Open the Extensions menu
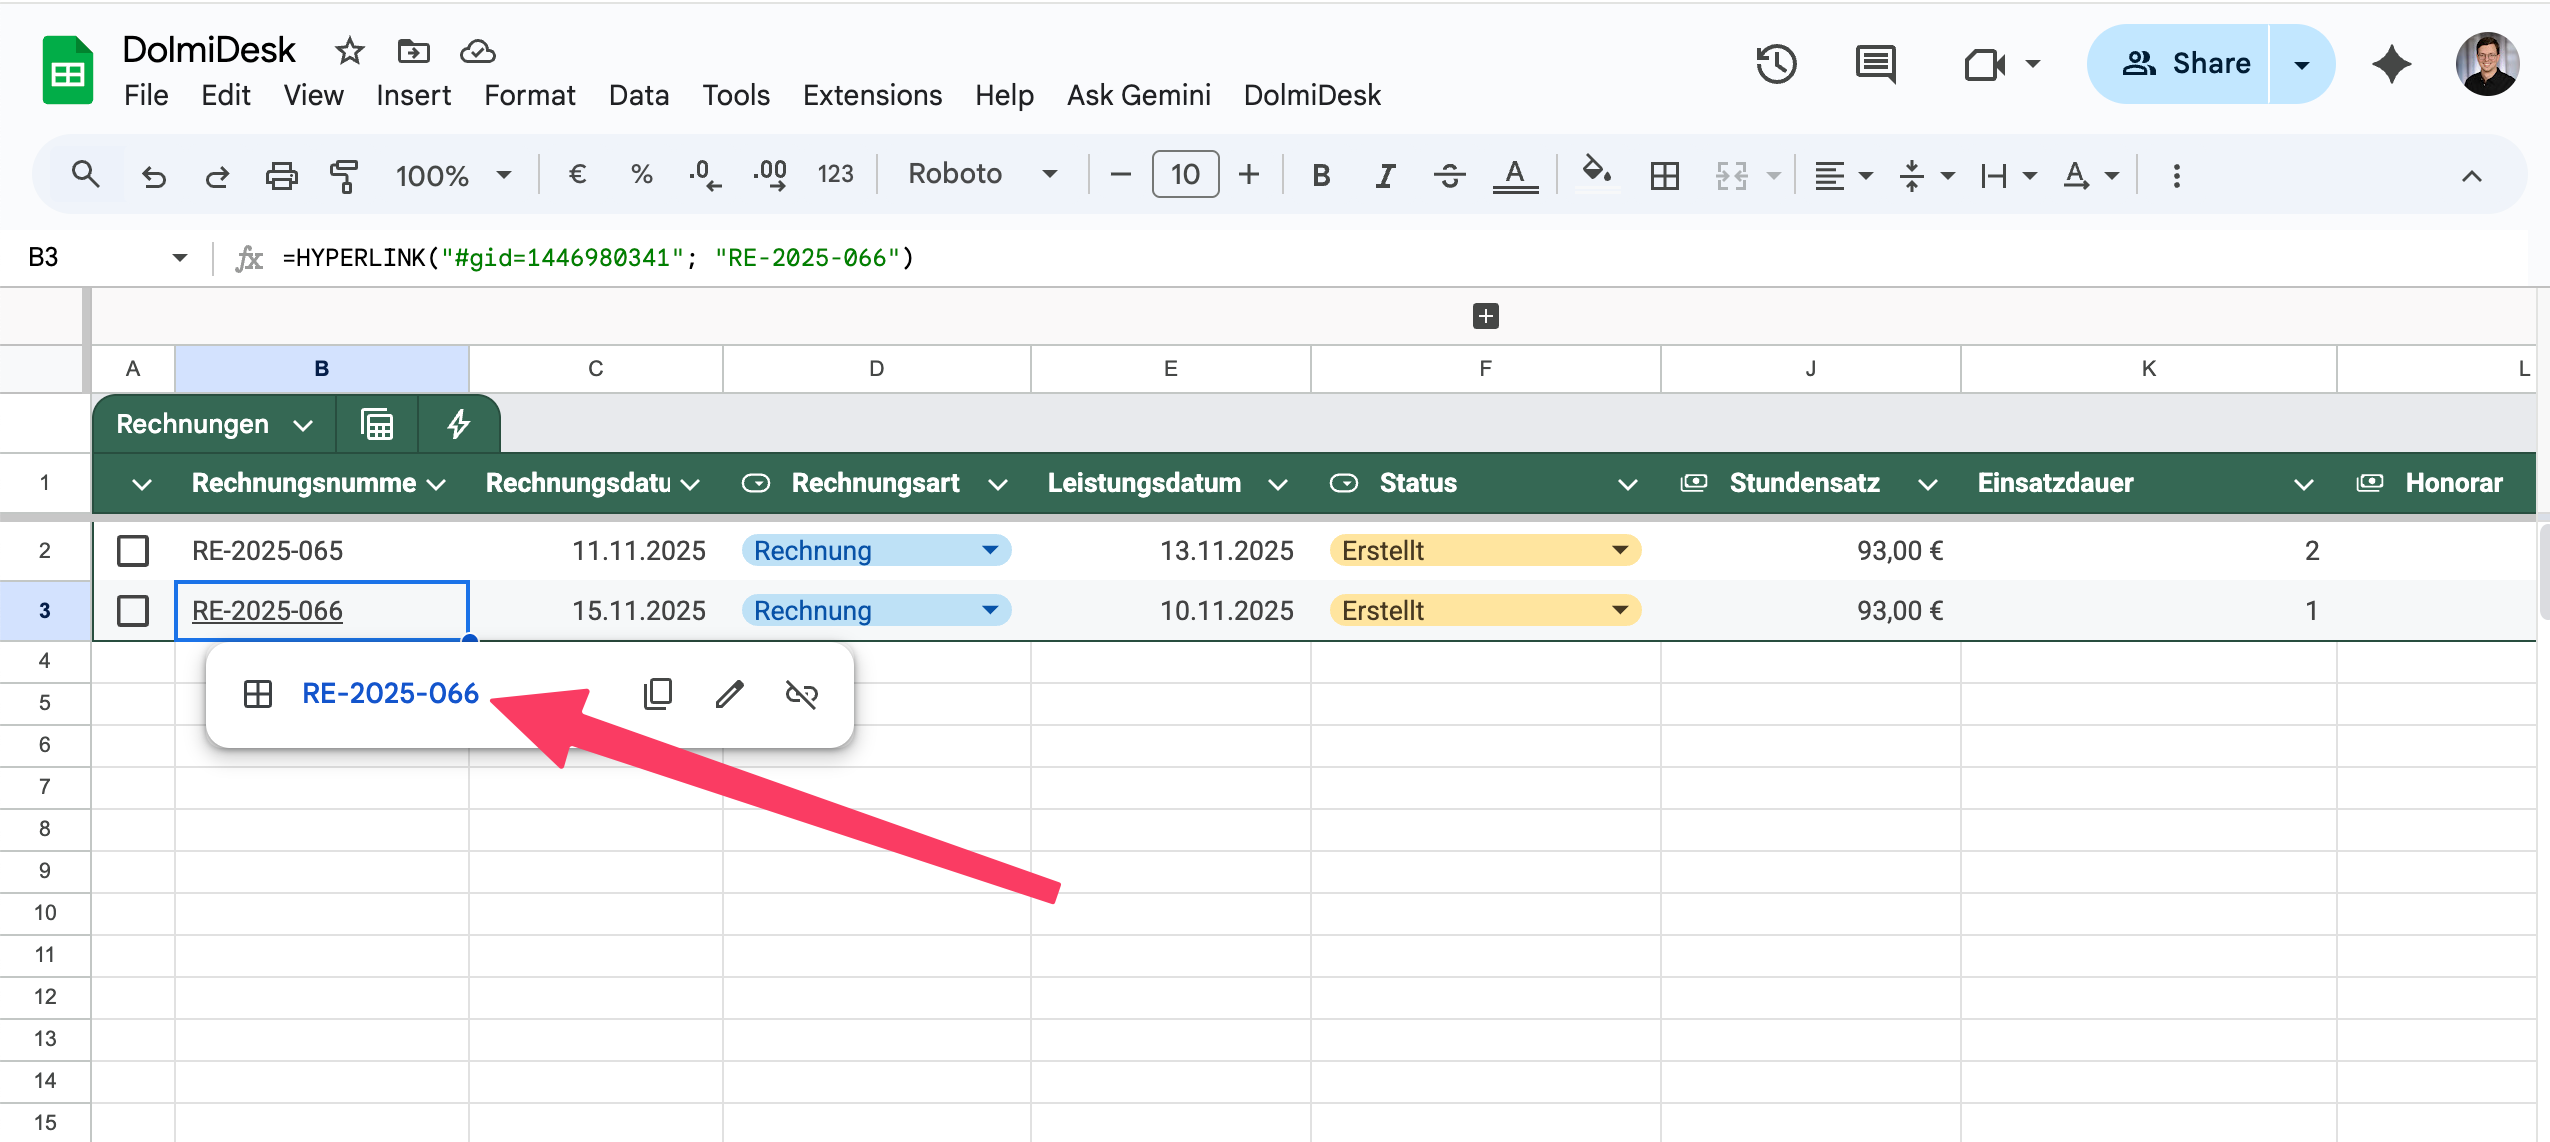2550x1142 pixels. pos(872,95)
